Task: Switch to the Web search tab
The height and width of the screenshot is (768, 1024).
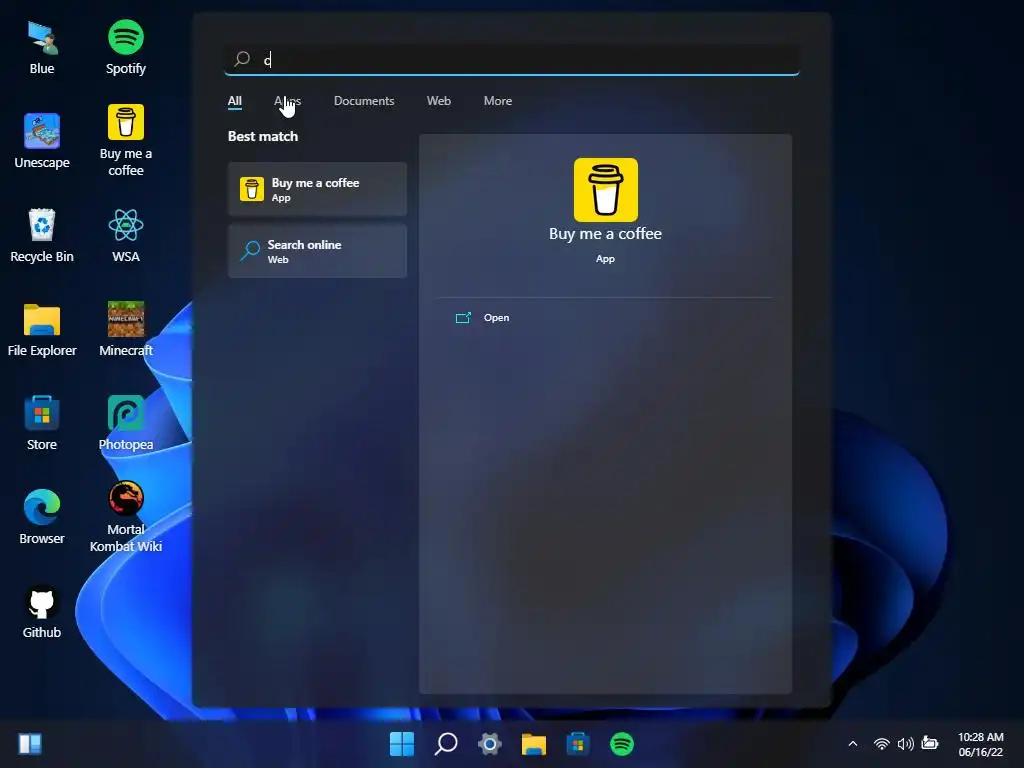Action: [x=439, y=101]
